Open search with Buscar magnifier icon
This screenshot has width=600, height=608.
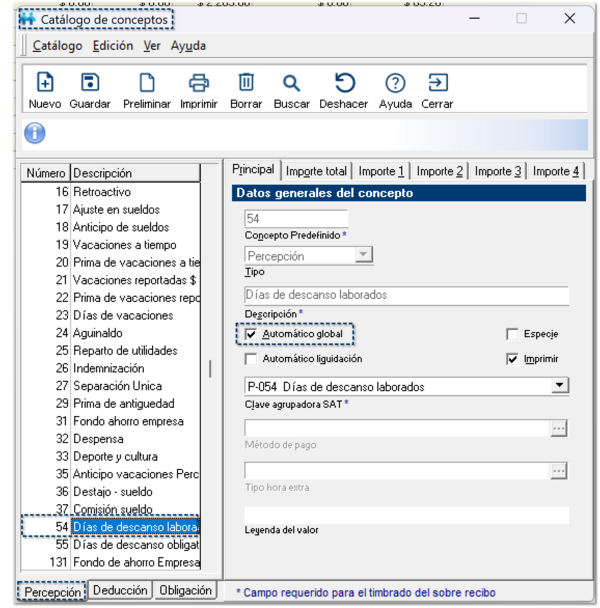point(291,83)
